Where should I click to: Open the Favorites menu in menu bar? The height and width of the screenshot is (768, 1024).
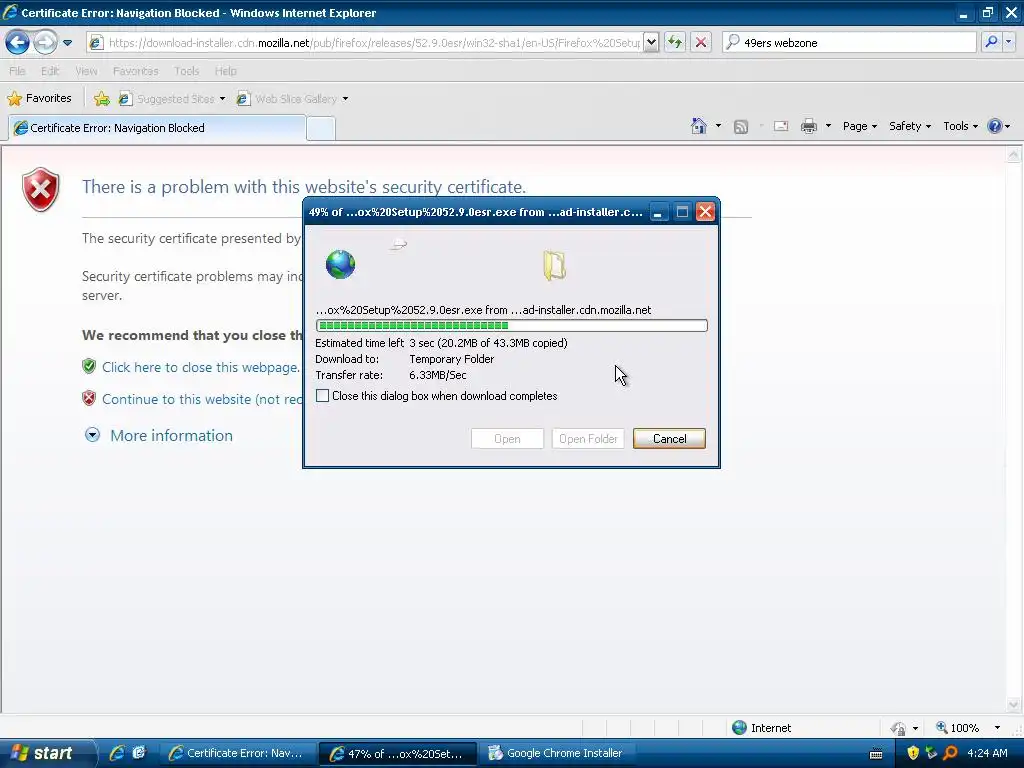pos(135,71)
